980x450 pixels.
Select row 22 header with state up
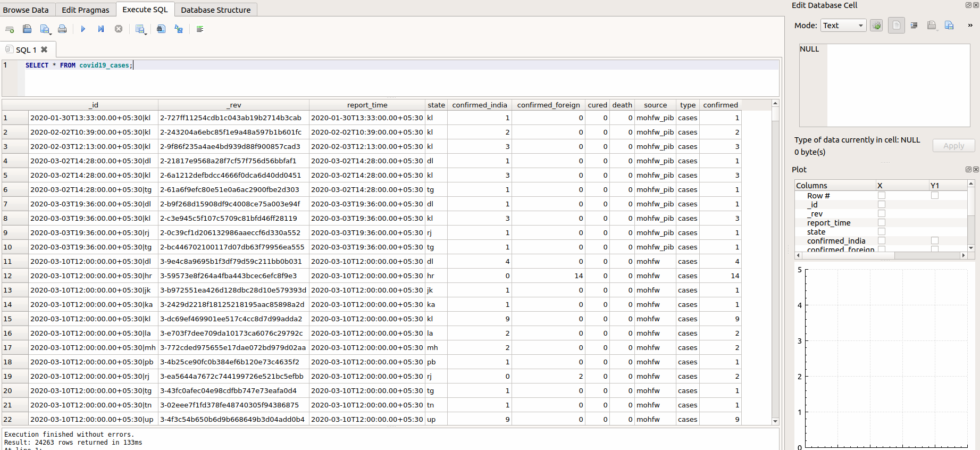click(14, 419)
